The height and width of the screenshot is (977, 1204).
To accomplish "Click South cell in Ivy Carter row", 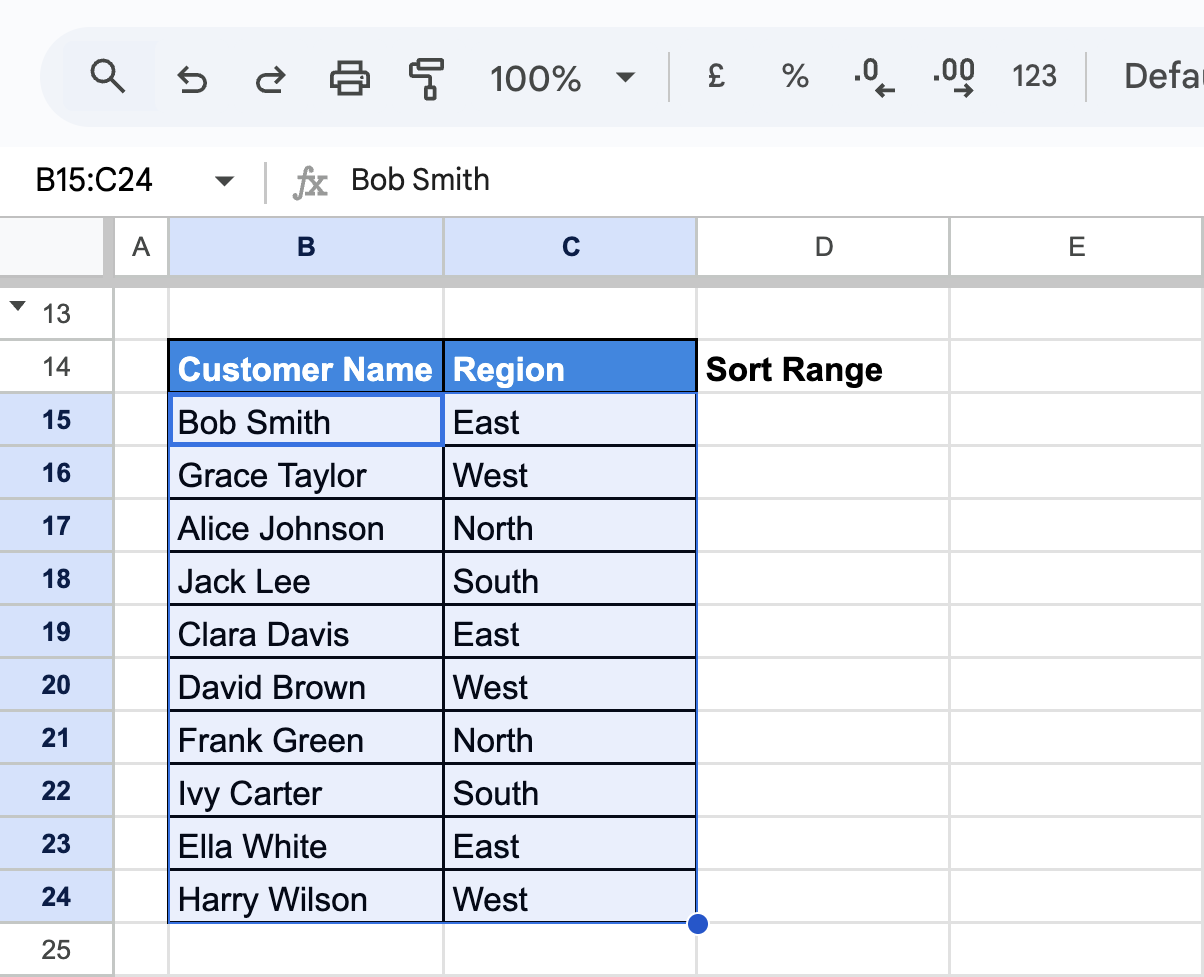I will point(570,791).
